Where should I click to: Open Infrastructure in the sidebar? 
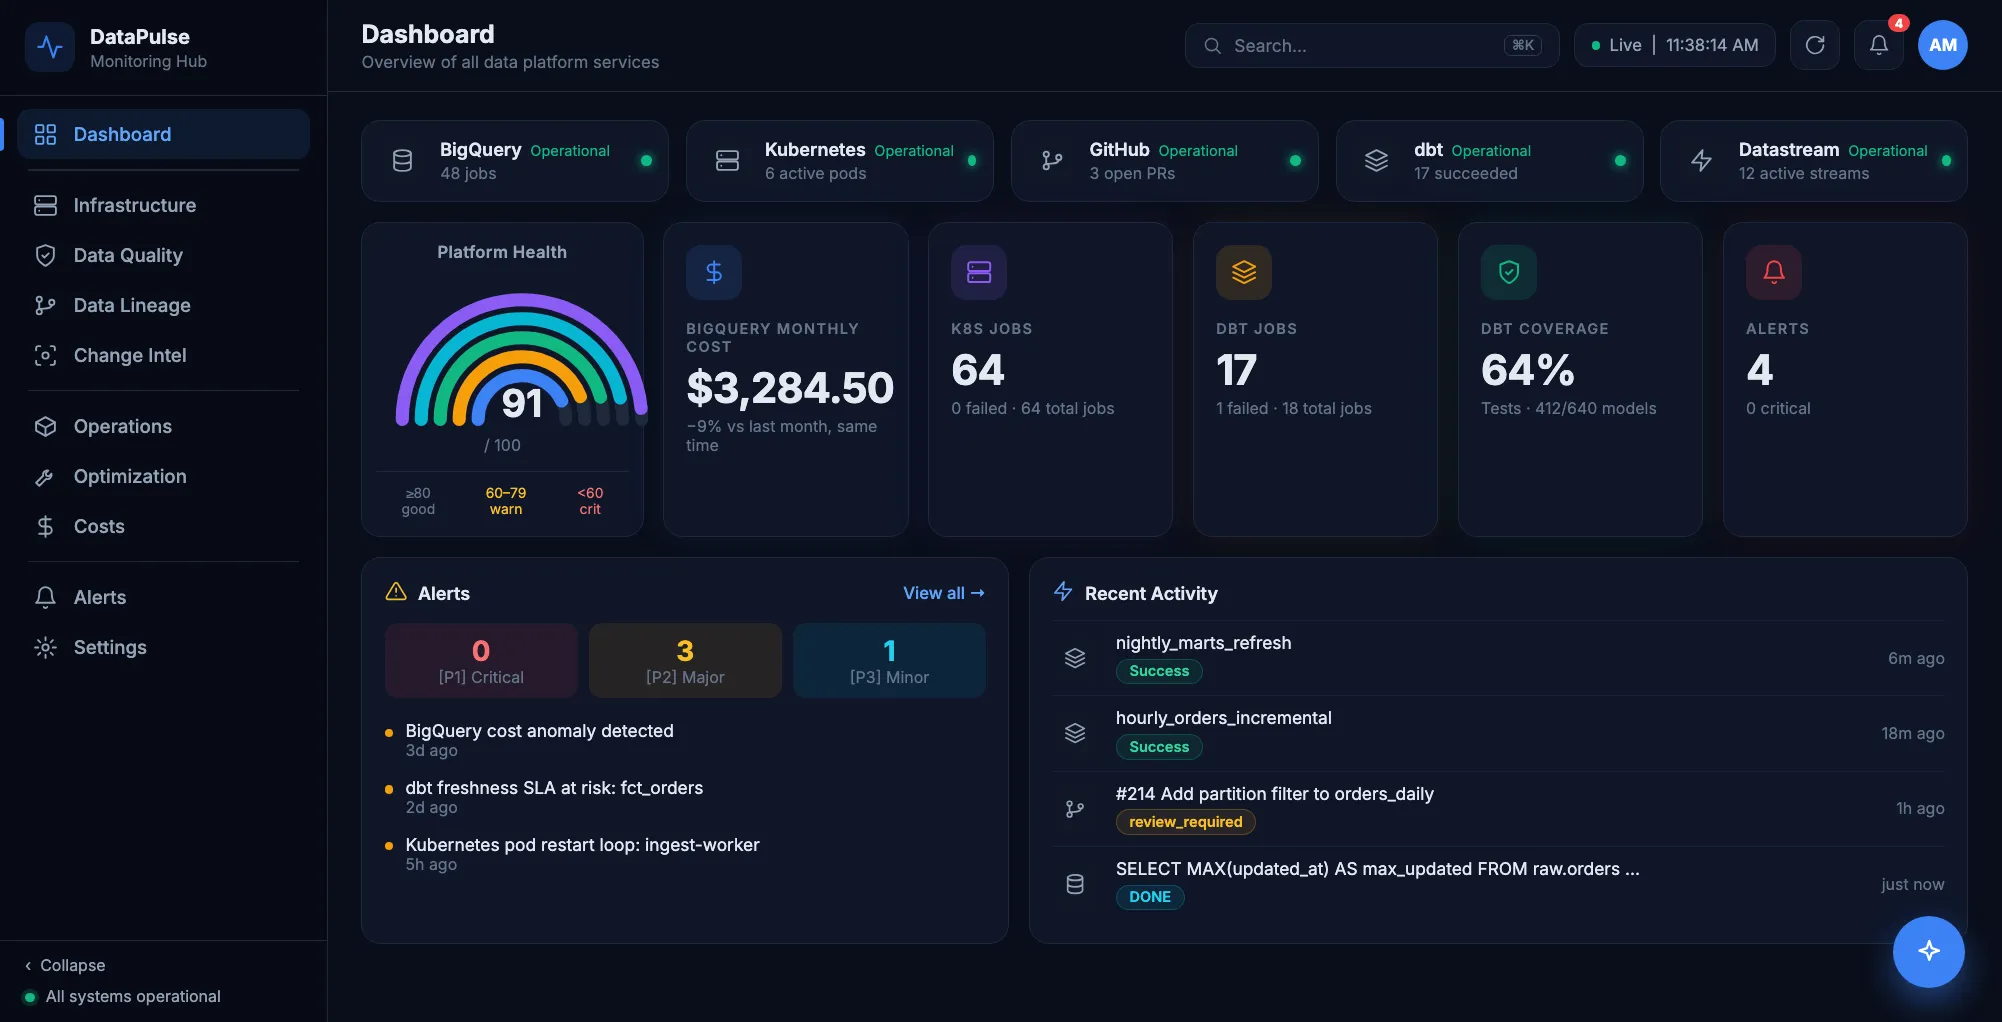click(x=163, y=205)
